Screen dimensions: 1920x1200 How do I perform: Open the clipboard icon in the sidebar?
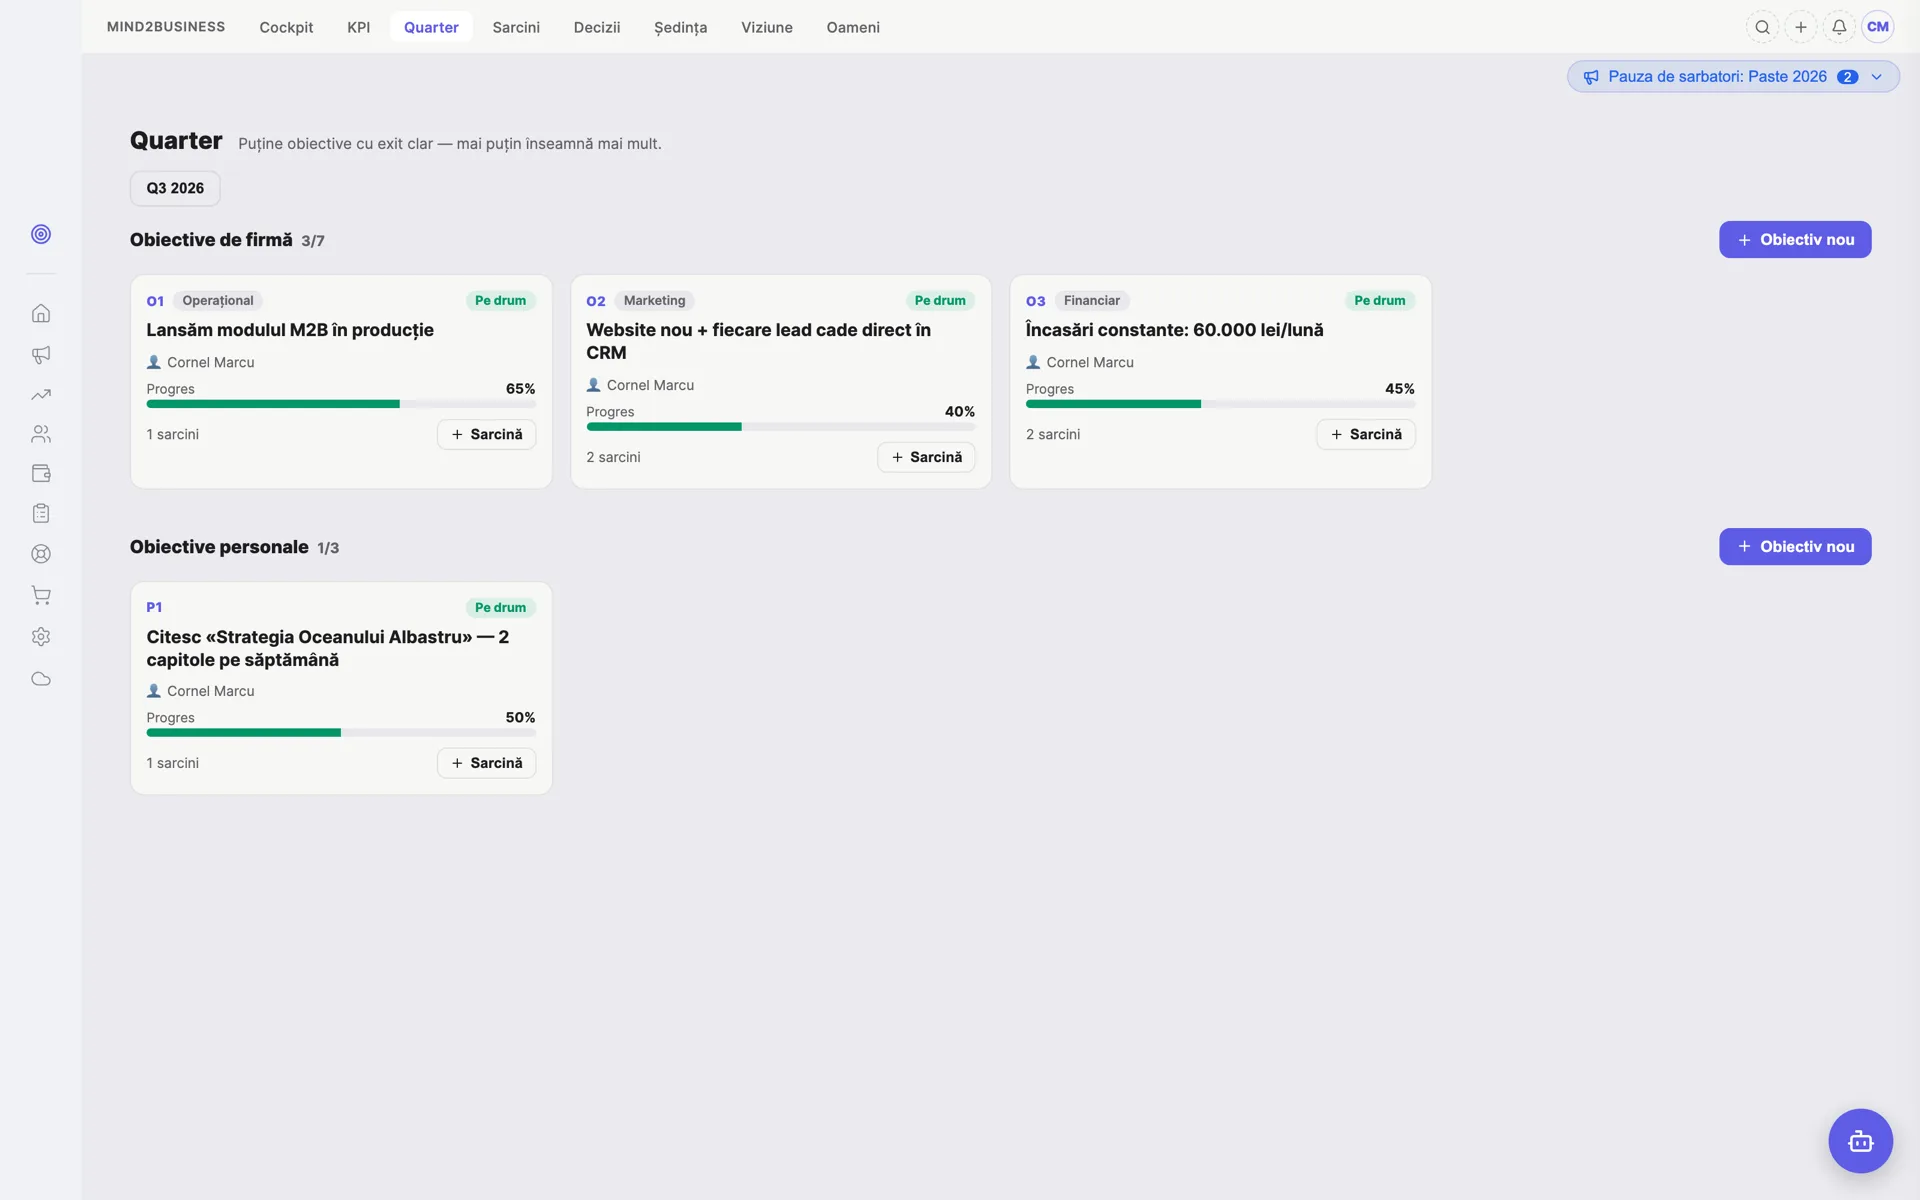41,513
